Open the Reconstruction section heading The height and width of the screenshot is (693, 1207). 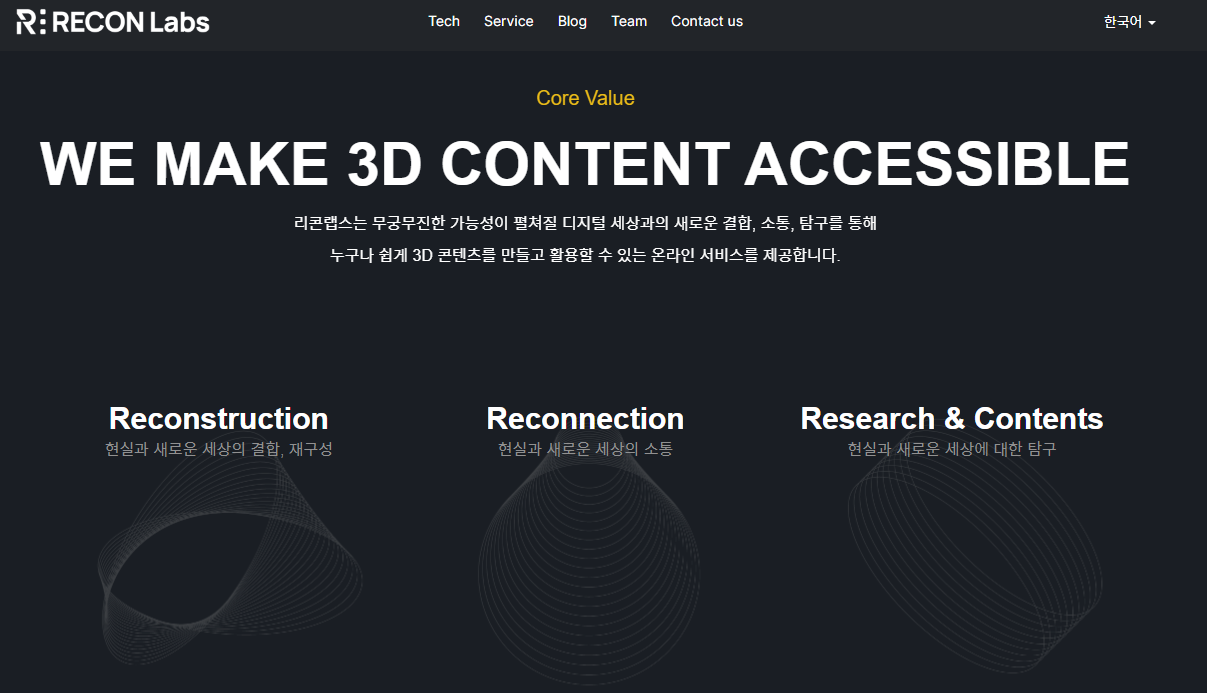click(x=218, y=418)
